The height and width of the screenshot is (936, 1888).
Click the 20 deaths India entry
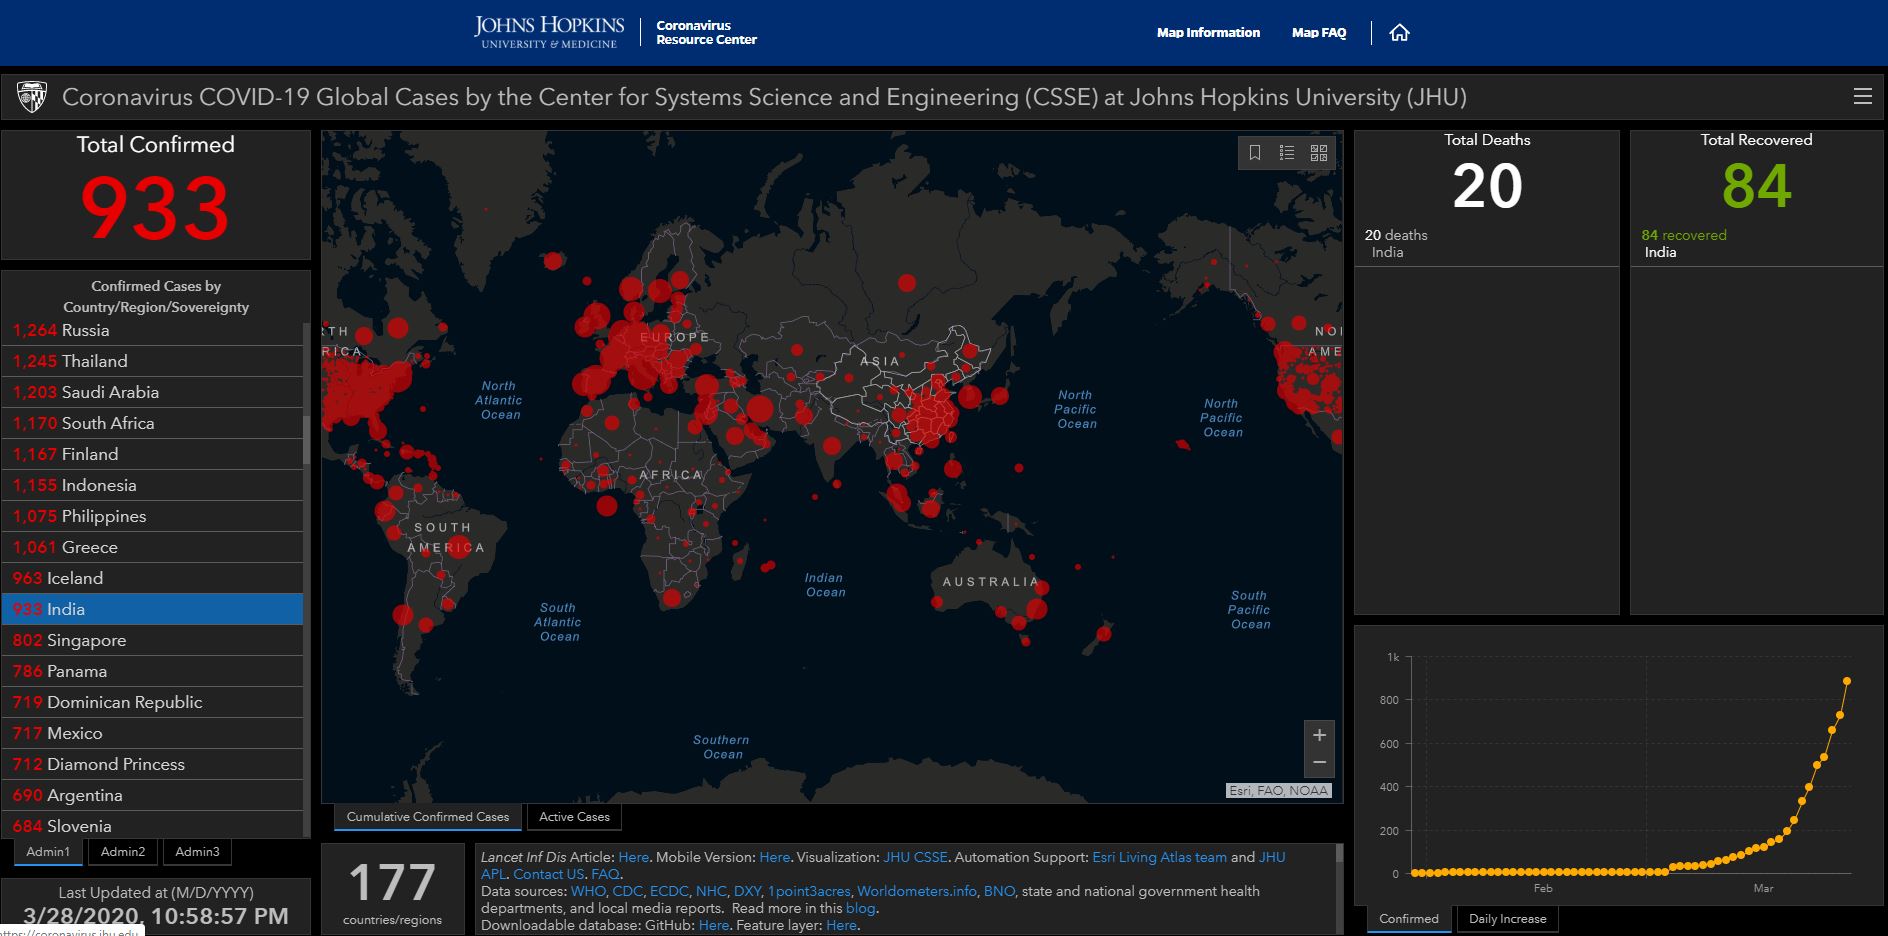click(x=1486, y=243)
